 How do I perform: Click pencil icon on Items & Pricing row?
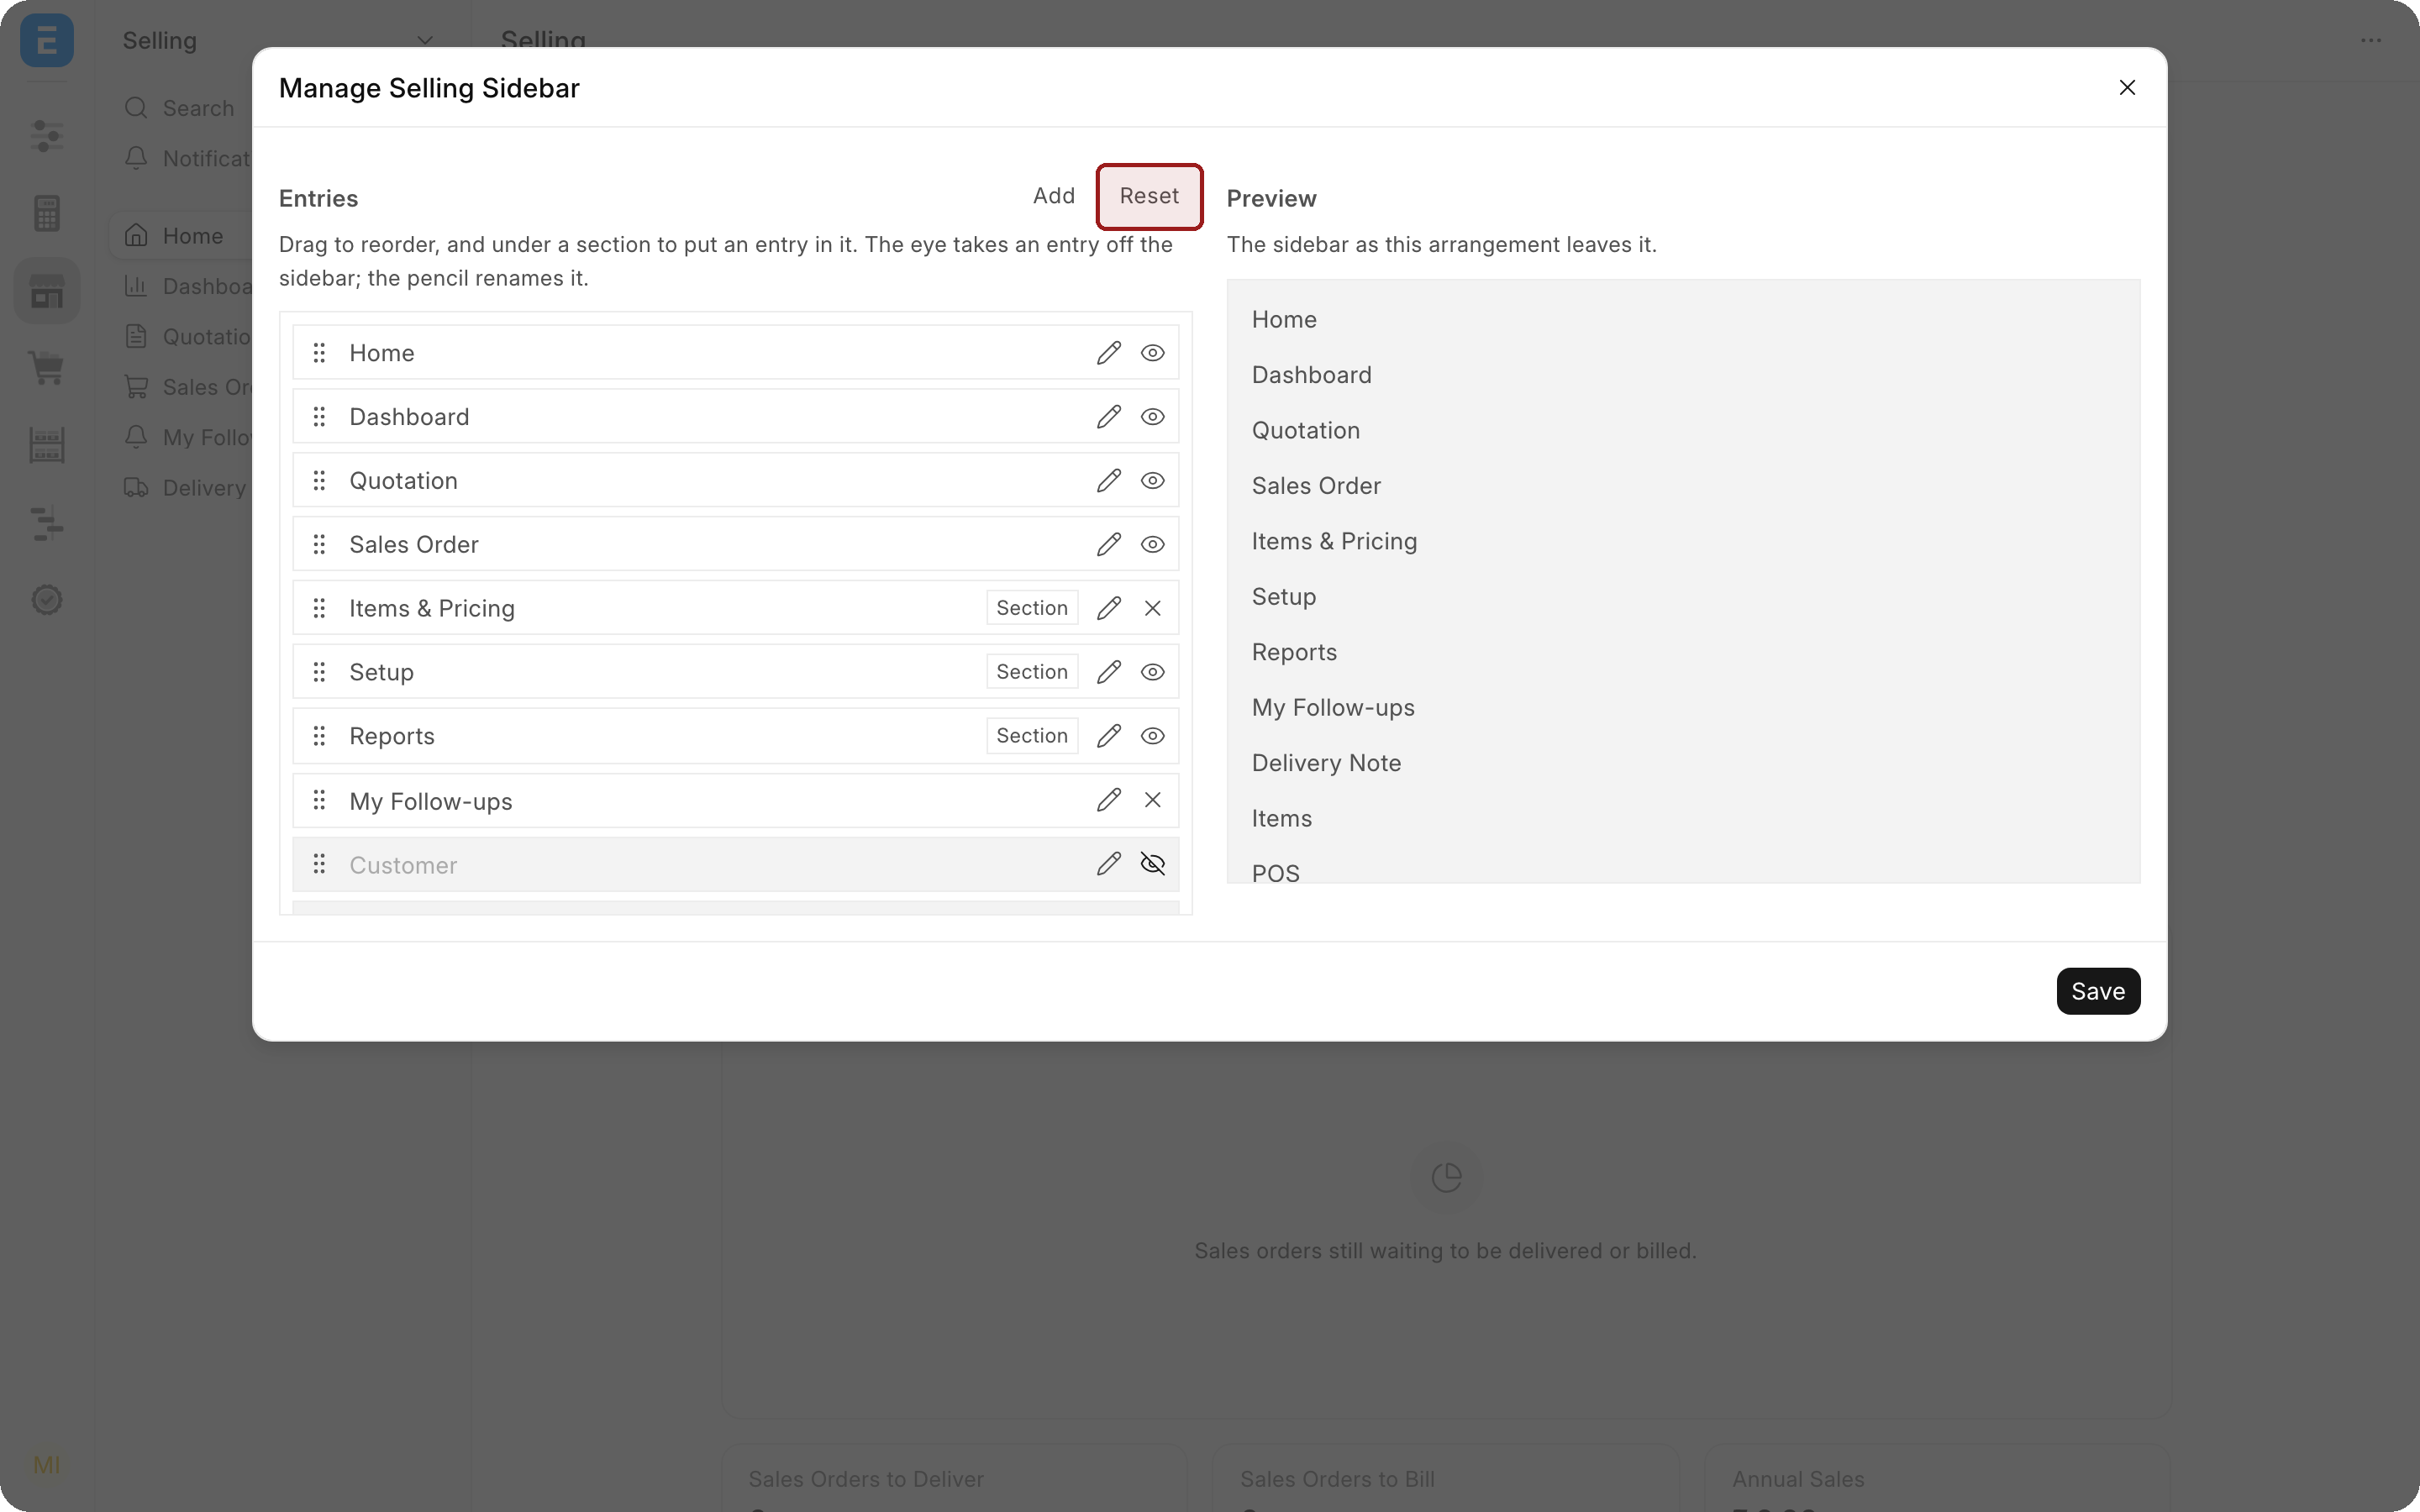1108,608
